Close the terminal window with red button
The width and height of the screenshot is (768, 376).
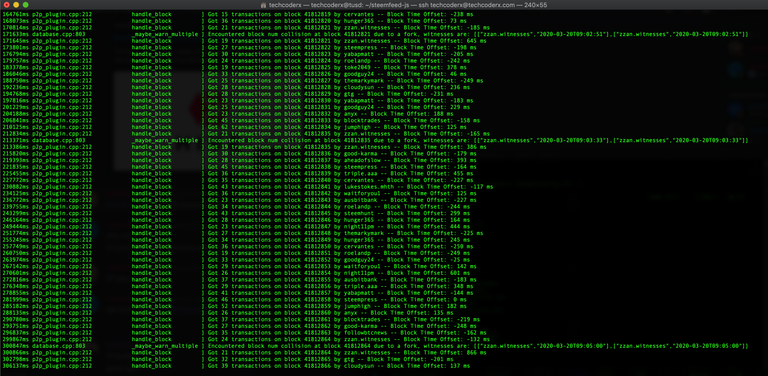click(x=6, y=4)
